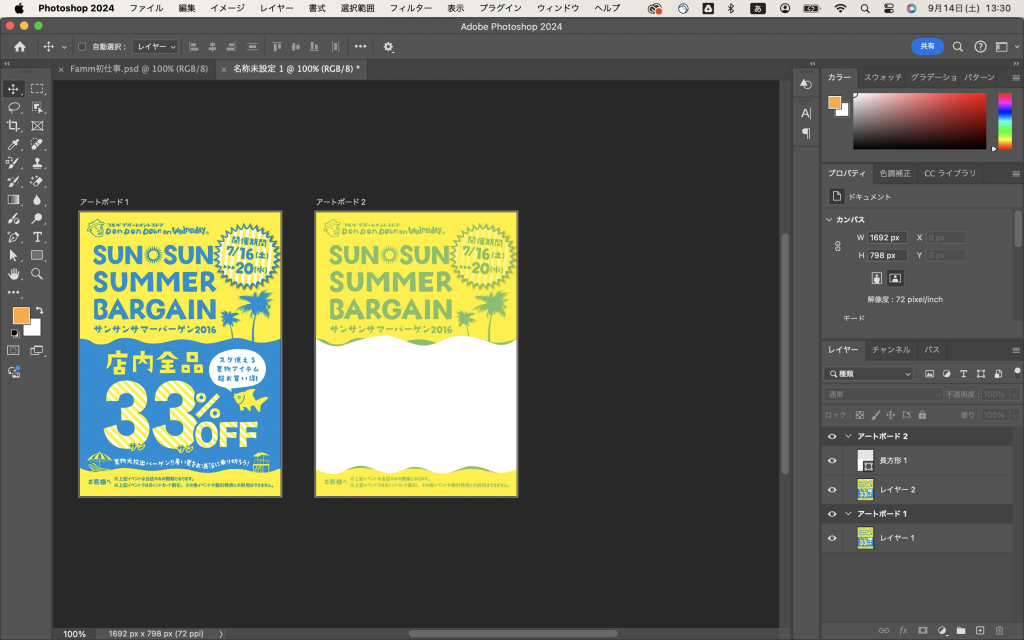This screenshot has width=1024, height=640.
Task: Collapse the カンバス section
Action: 829,219
